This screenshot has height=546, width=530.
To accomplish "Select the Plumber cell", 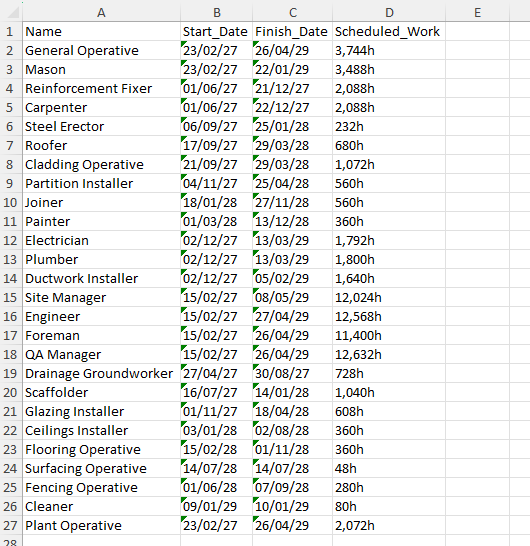I will (102, 259).
